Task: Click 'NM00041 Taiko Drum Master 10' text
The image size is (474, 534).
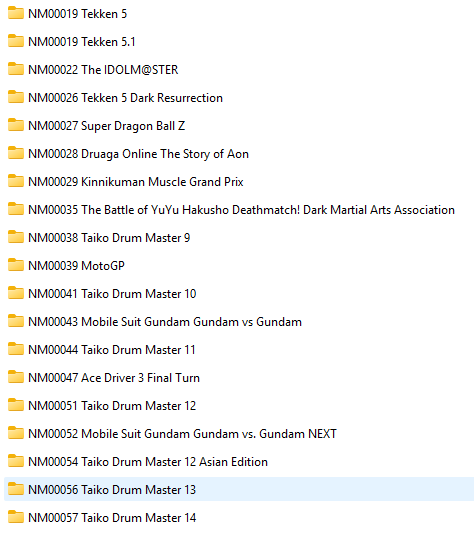Action: coord(112,294)
